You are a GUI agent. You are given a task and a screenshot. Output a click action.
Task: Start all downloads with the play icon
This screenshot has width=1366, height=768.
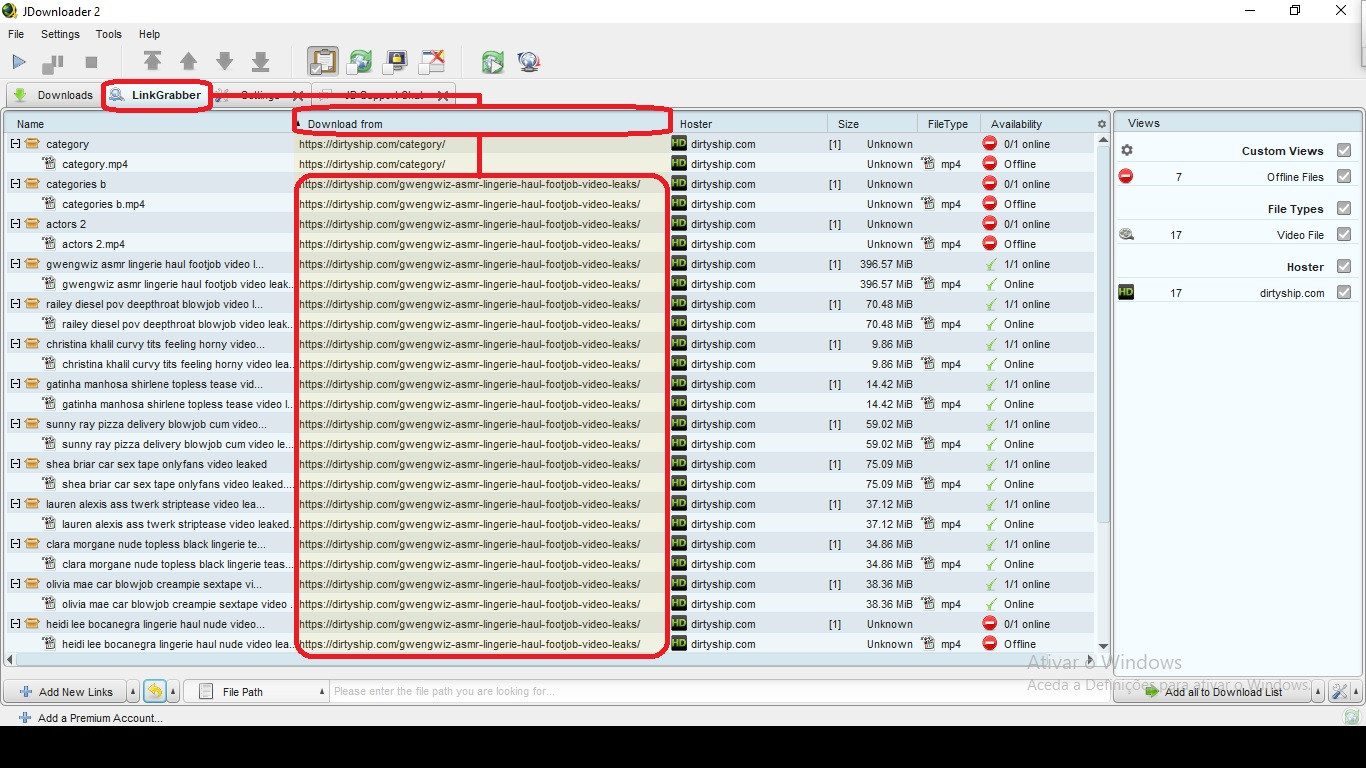click(19, 62)
